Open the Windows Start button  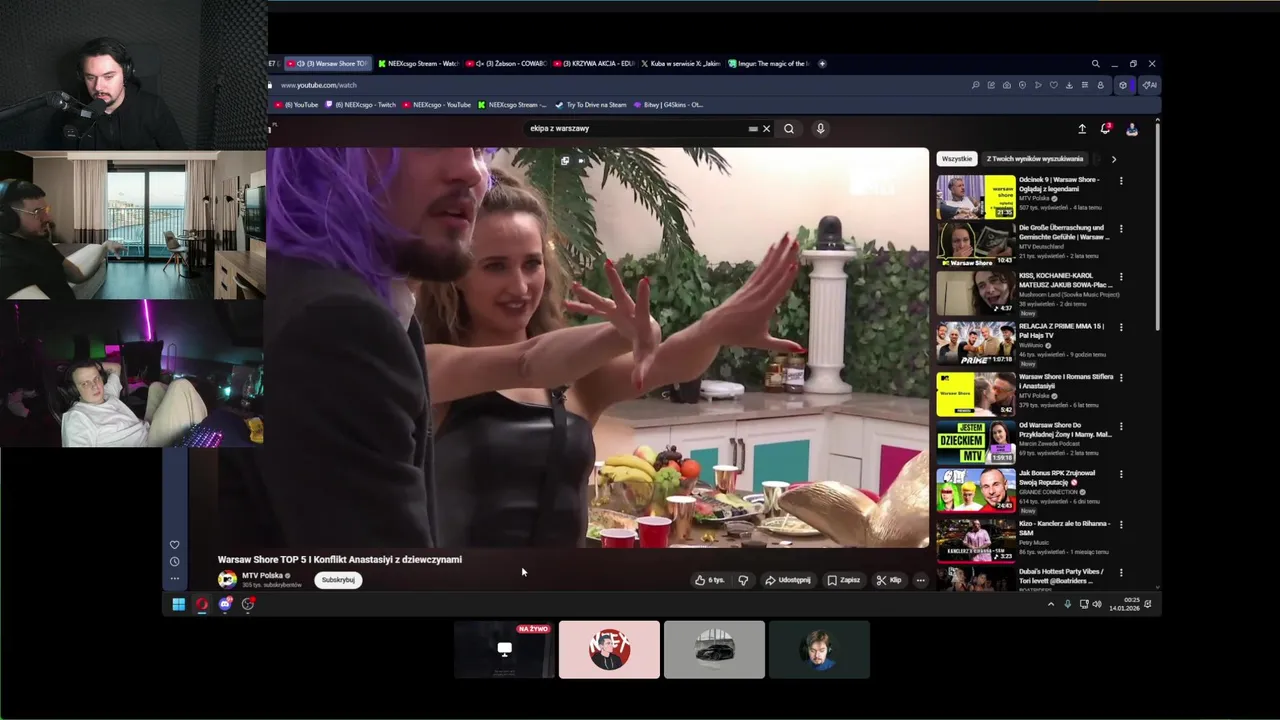178,604
